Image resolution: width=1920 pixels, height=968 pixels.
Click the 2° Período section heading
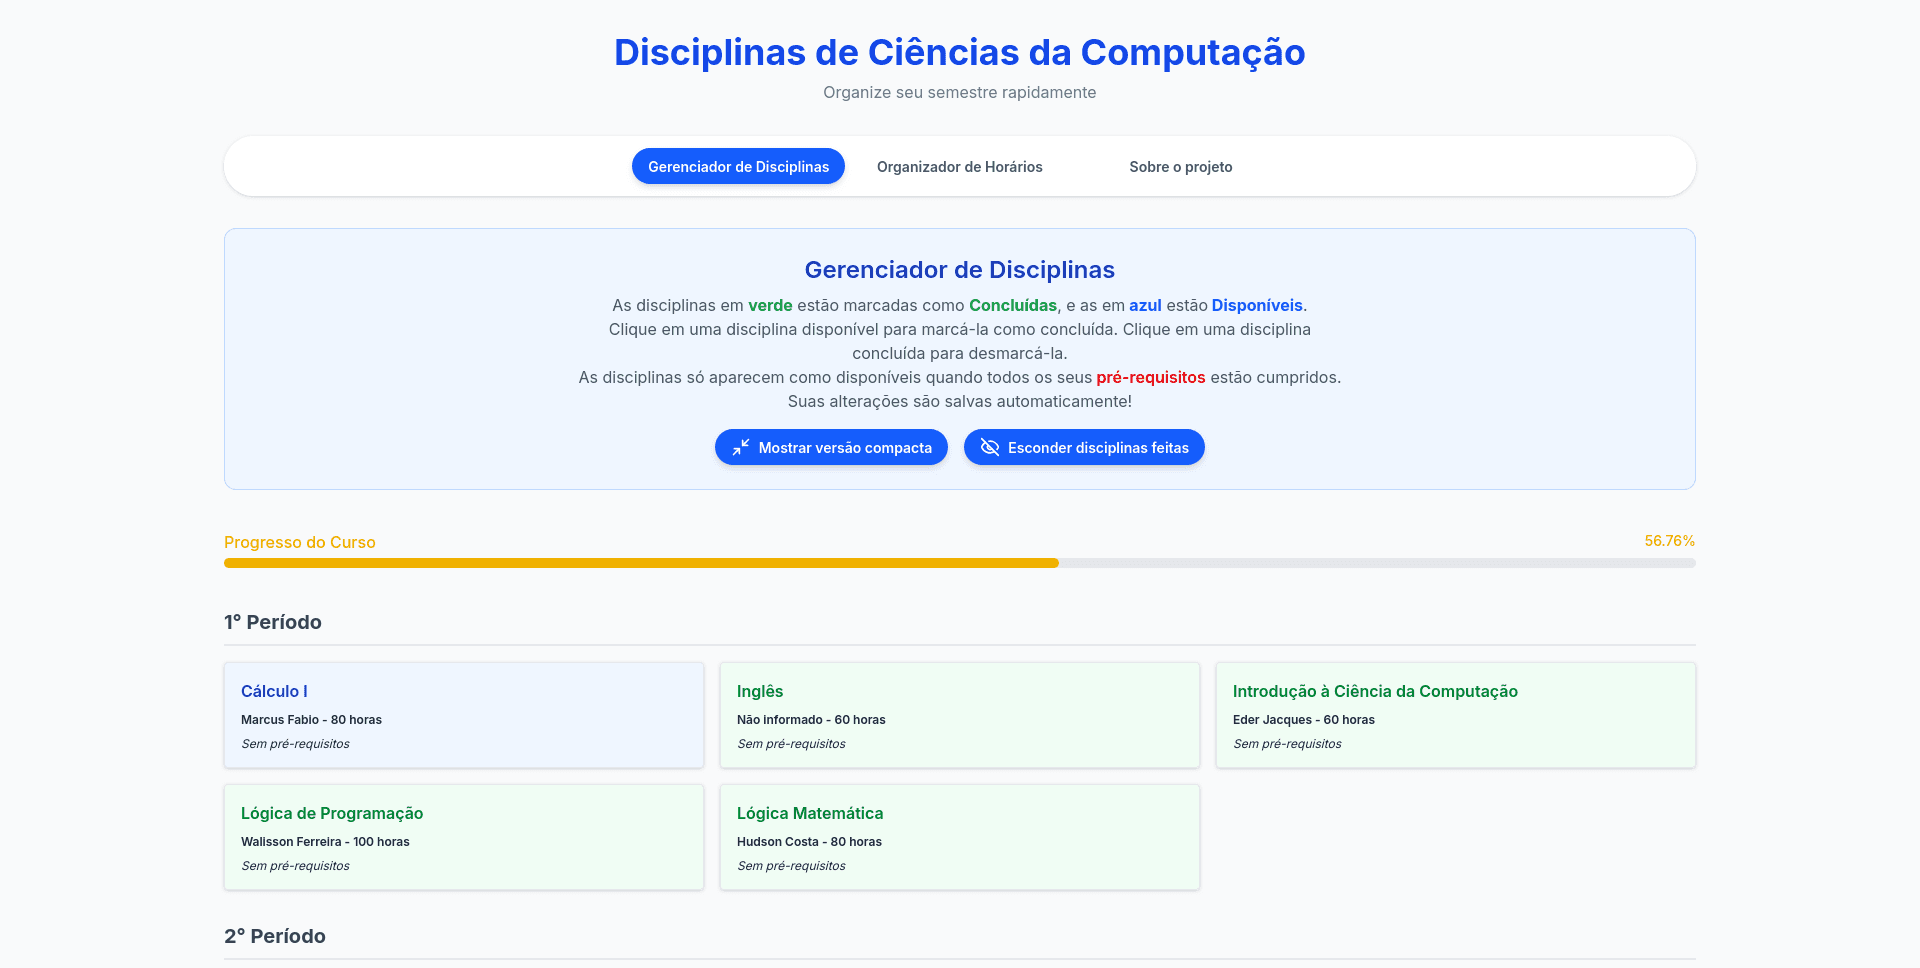pos(274,935)
